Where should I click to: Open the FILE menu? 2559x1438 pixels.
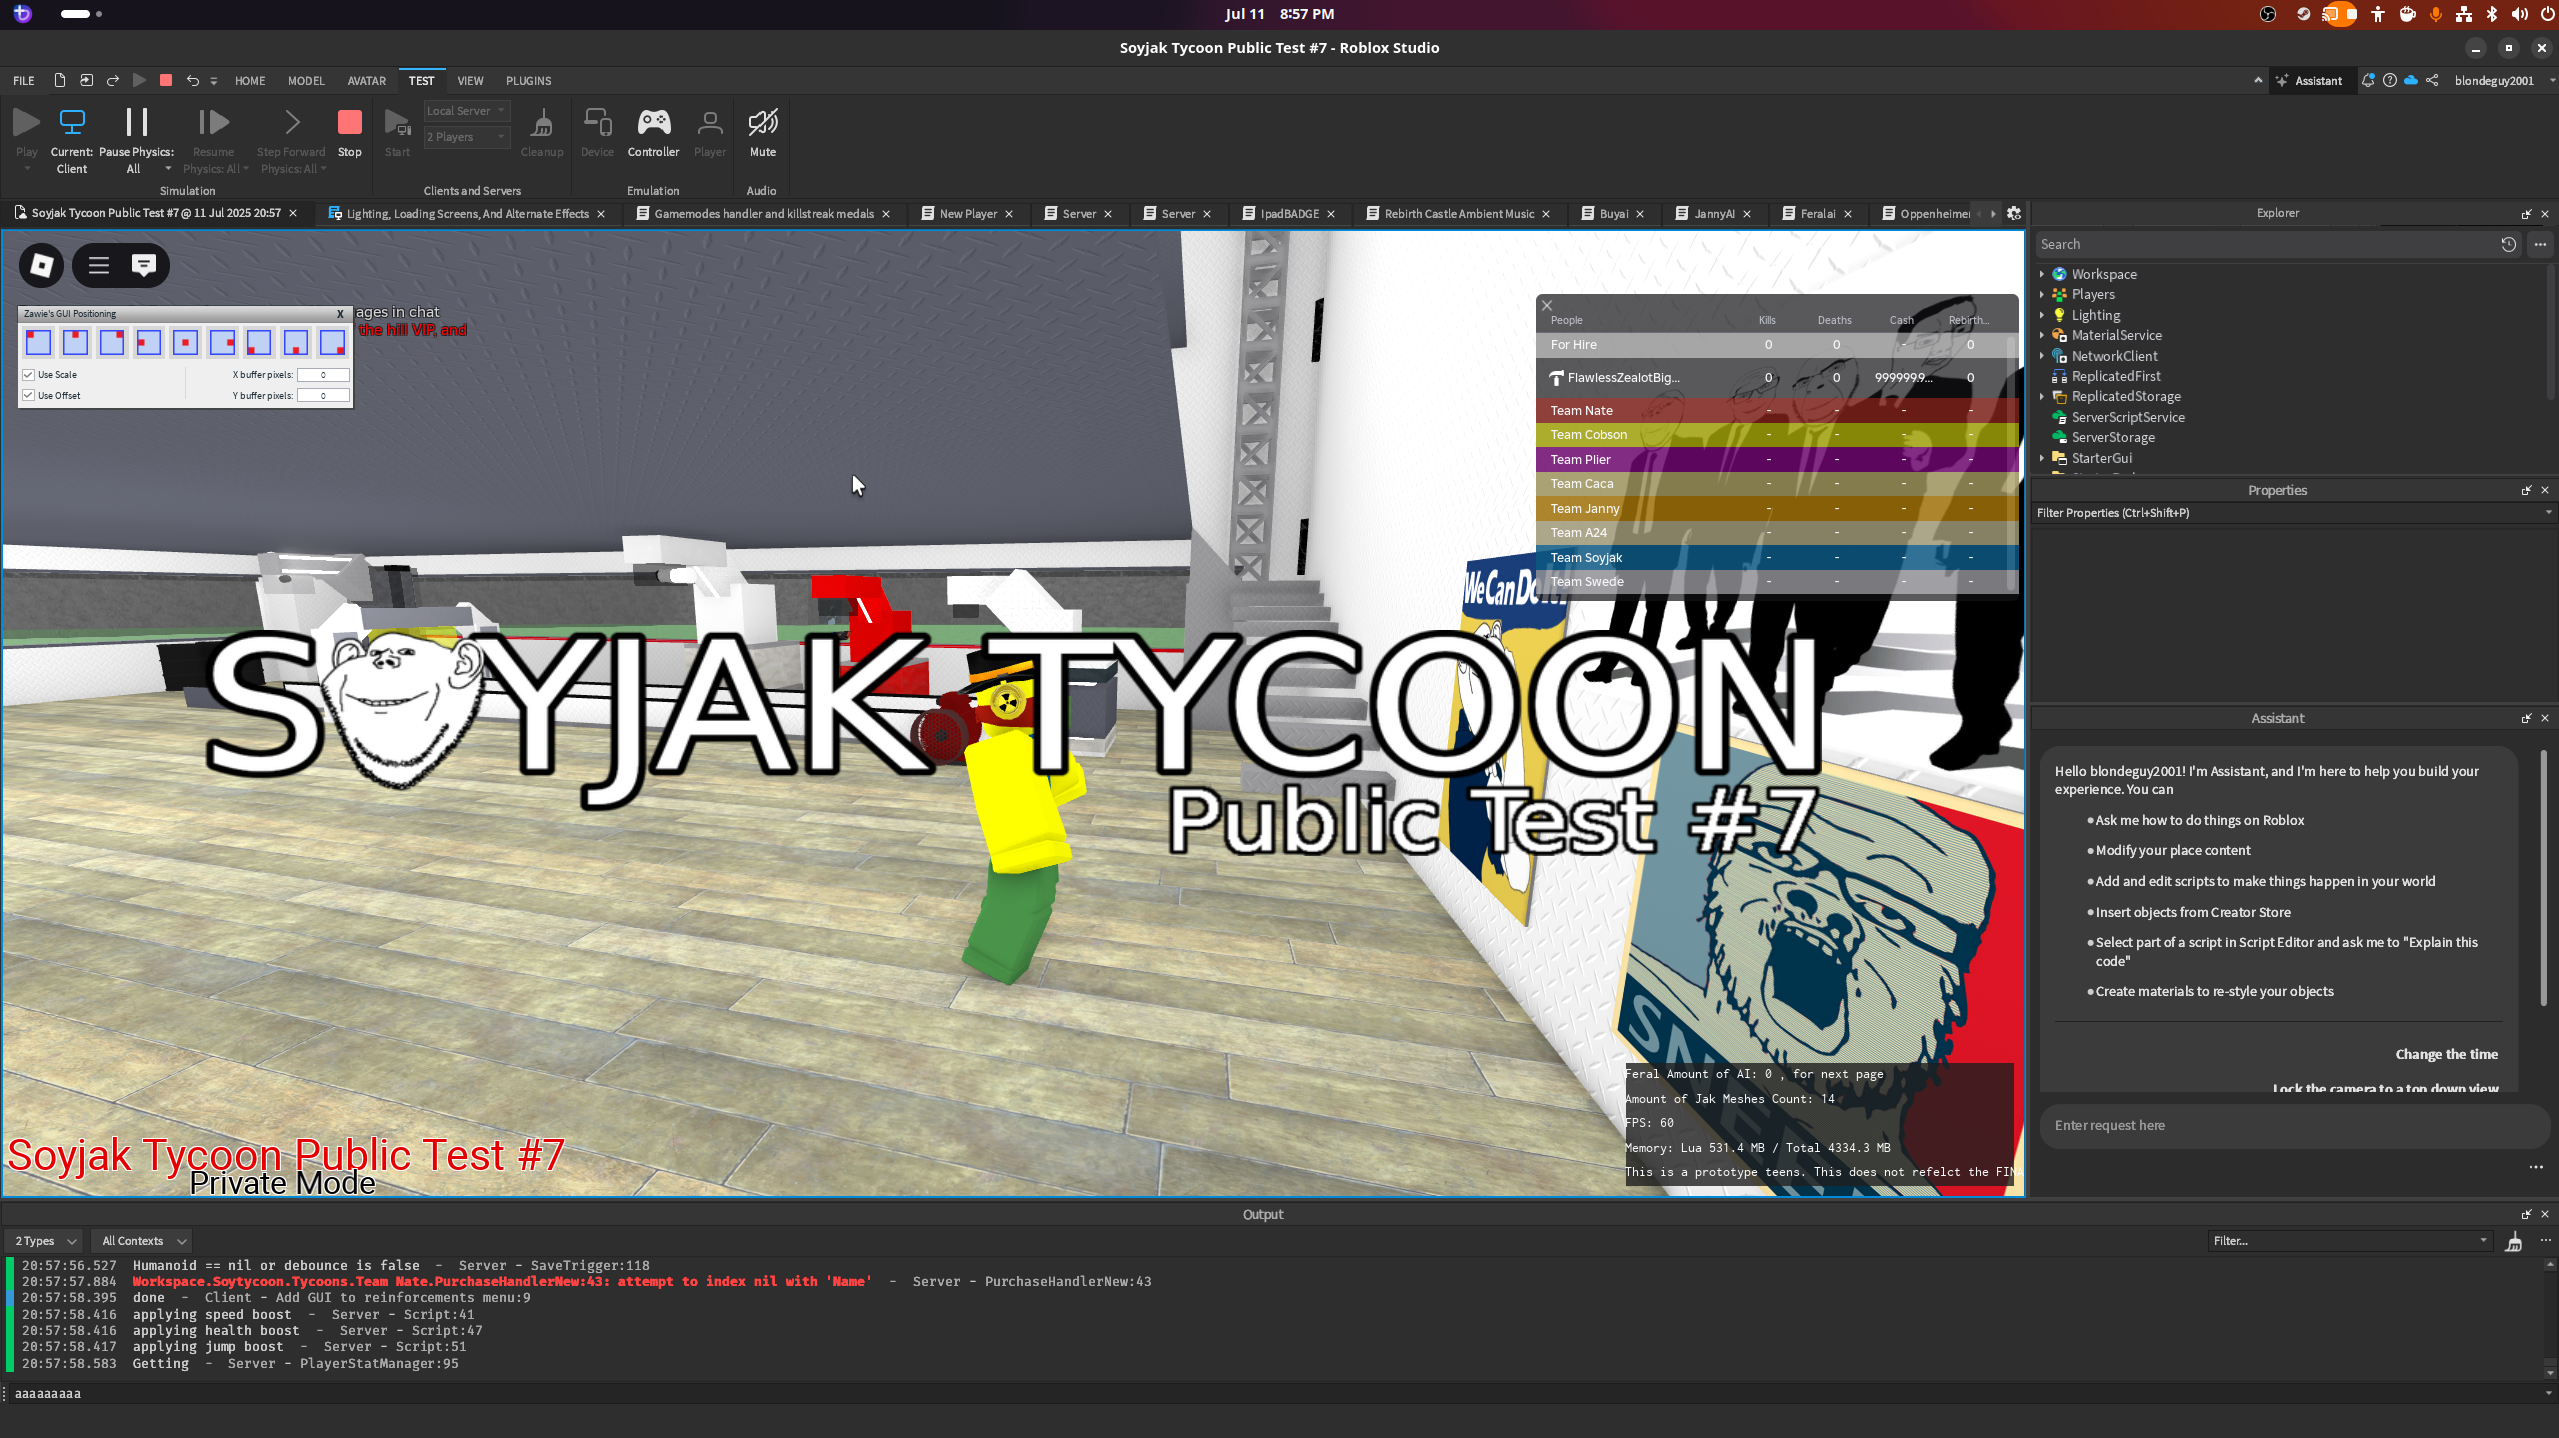(x=23, y=80)
